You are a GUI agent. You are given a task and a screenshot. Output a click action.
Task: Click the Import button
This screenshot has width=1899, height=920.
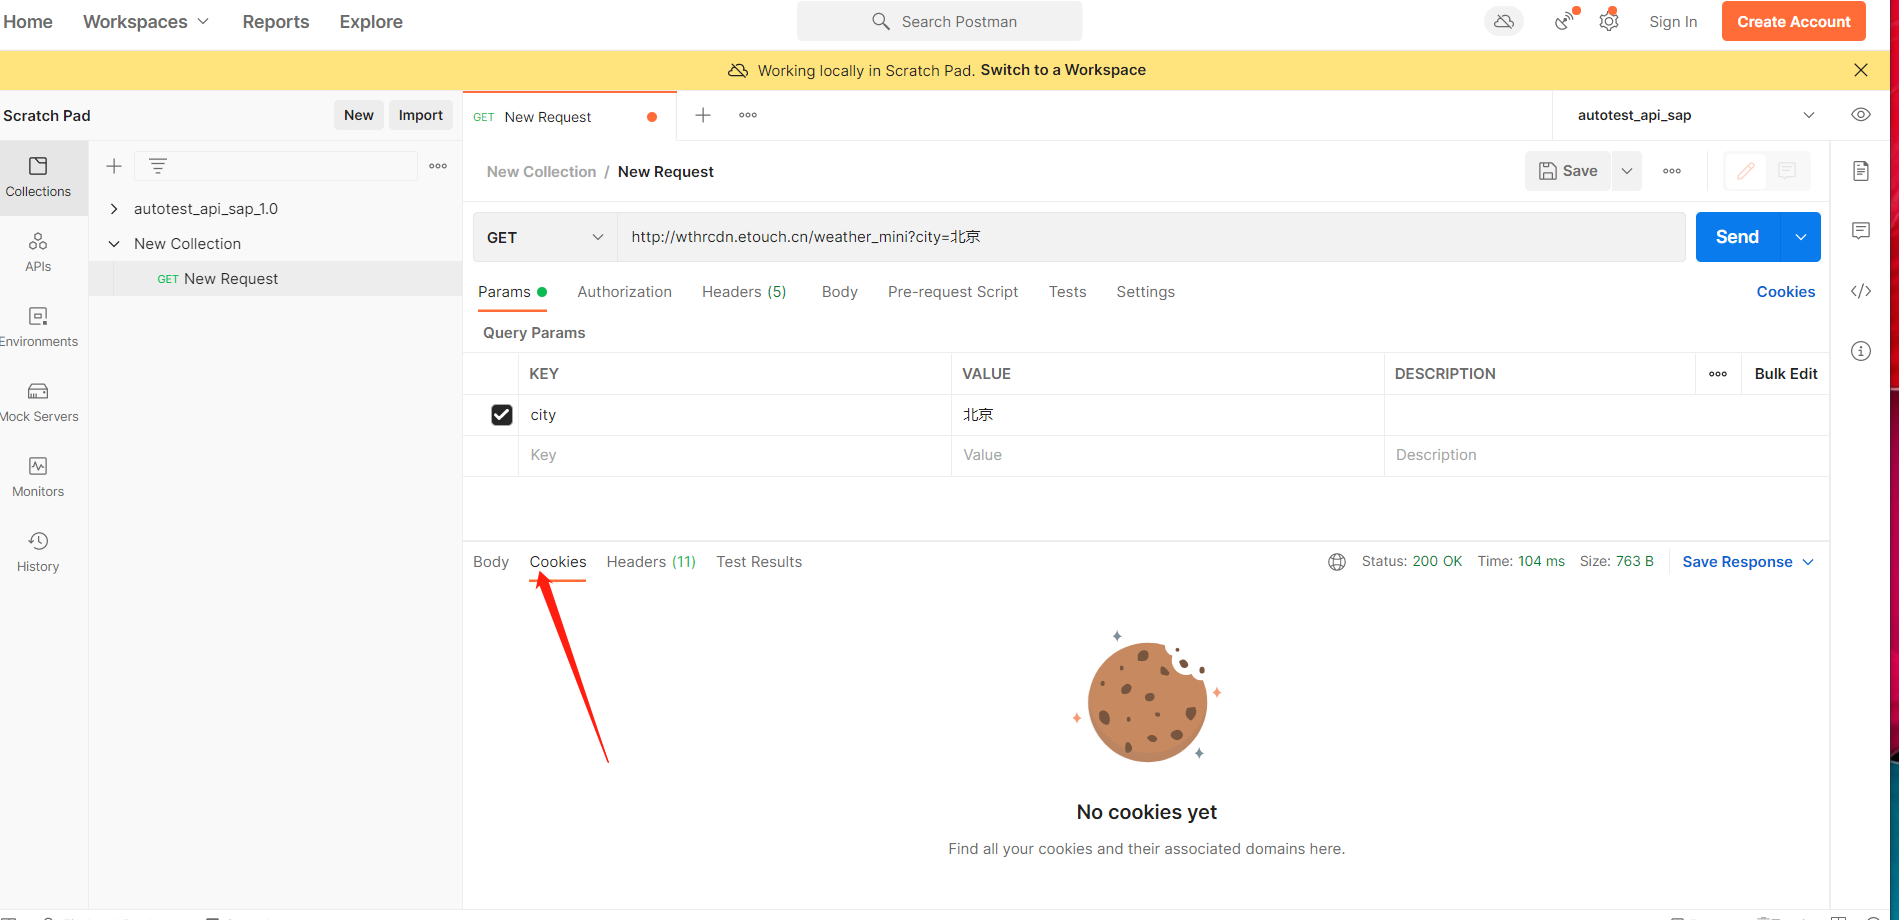point(421,115)
